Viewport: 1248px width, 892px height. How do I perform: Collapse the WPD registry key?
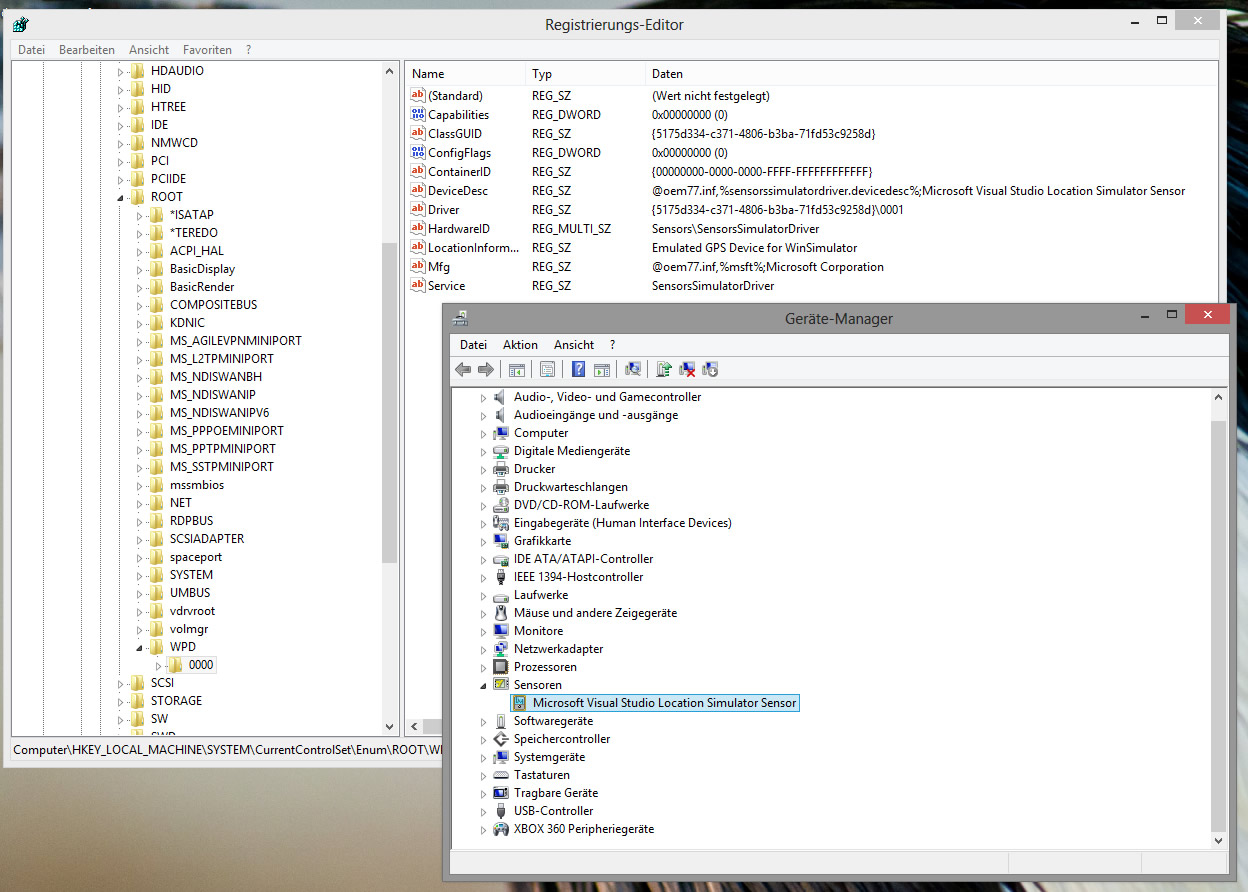[140, 648]
